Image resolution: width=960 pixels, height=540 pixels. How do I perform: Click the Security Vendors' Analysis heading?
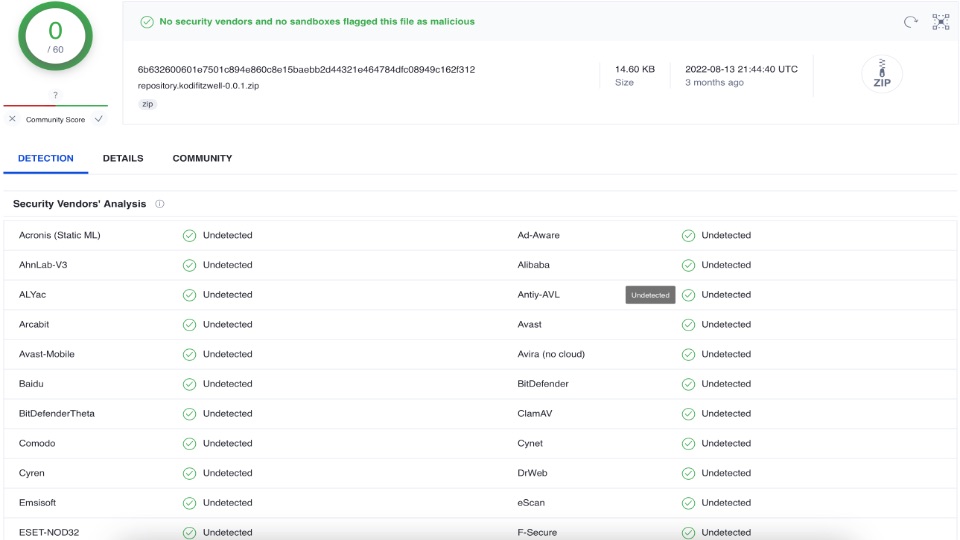80,204
